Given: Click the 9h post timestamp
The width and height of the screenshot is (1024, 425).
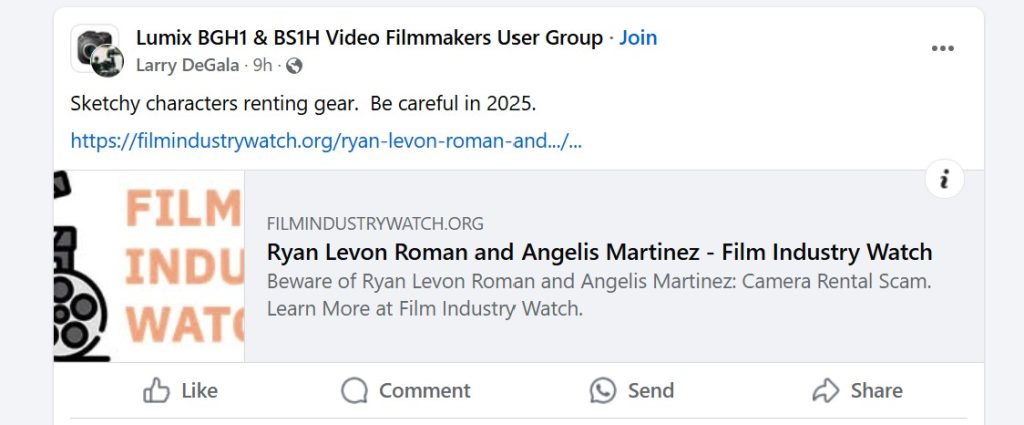Looking at the screenshot, I should pyautogui.click(x=263, y=66).
